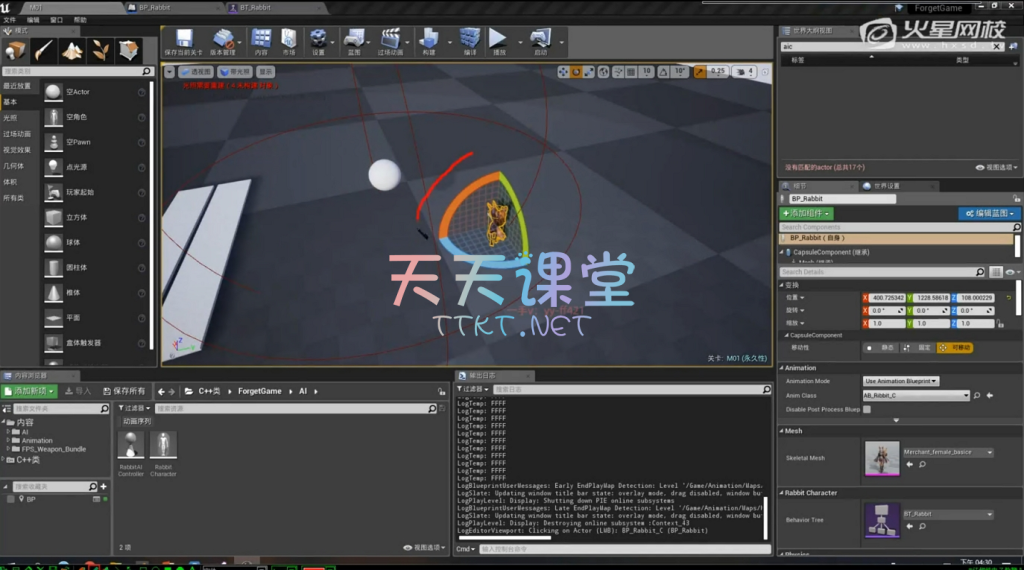The width and height of the screenshot is (1024, 570).
Task: Select the Paint brush mode icon
Action: 43,50
